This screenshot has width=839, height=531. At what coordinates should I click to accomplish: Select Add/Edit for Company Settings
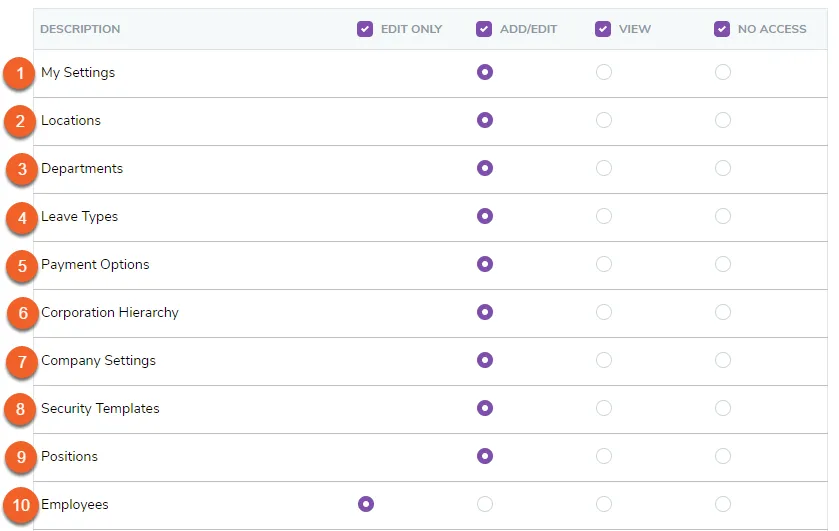coord(485,360)
